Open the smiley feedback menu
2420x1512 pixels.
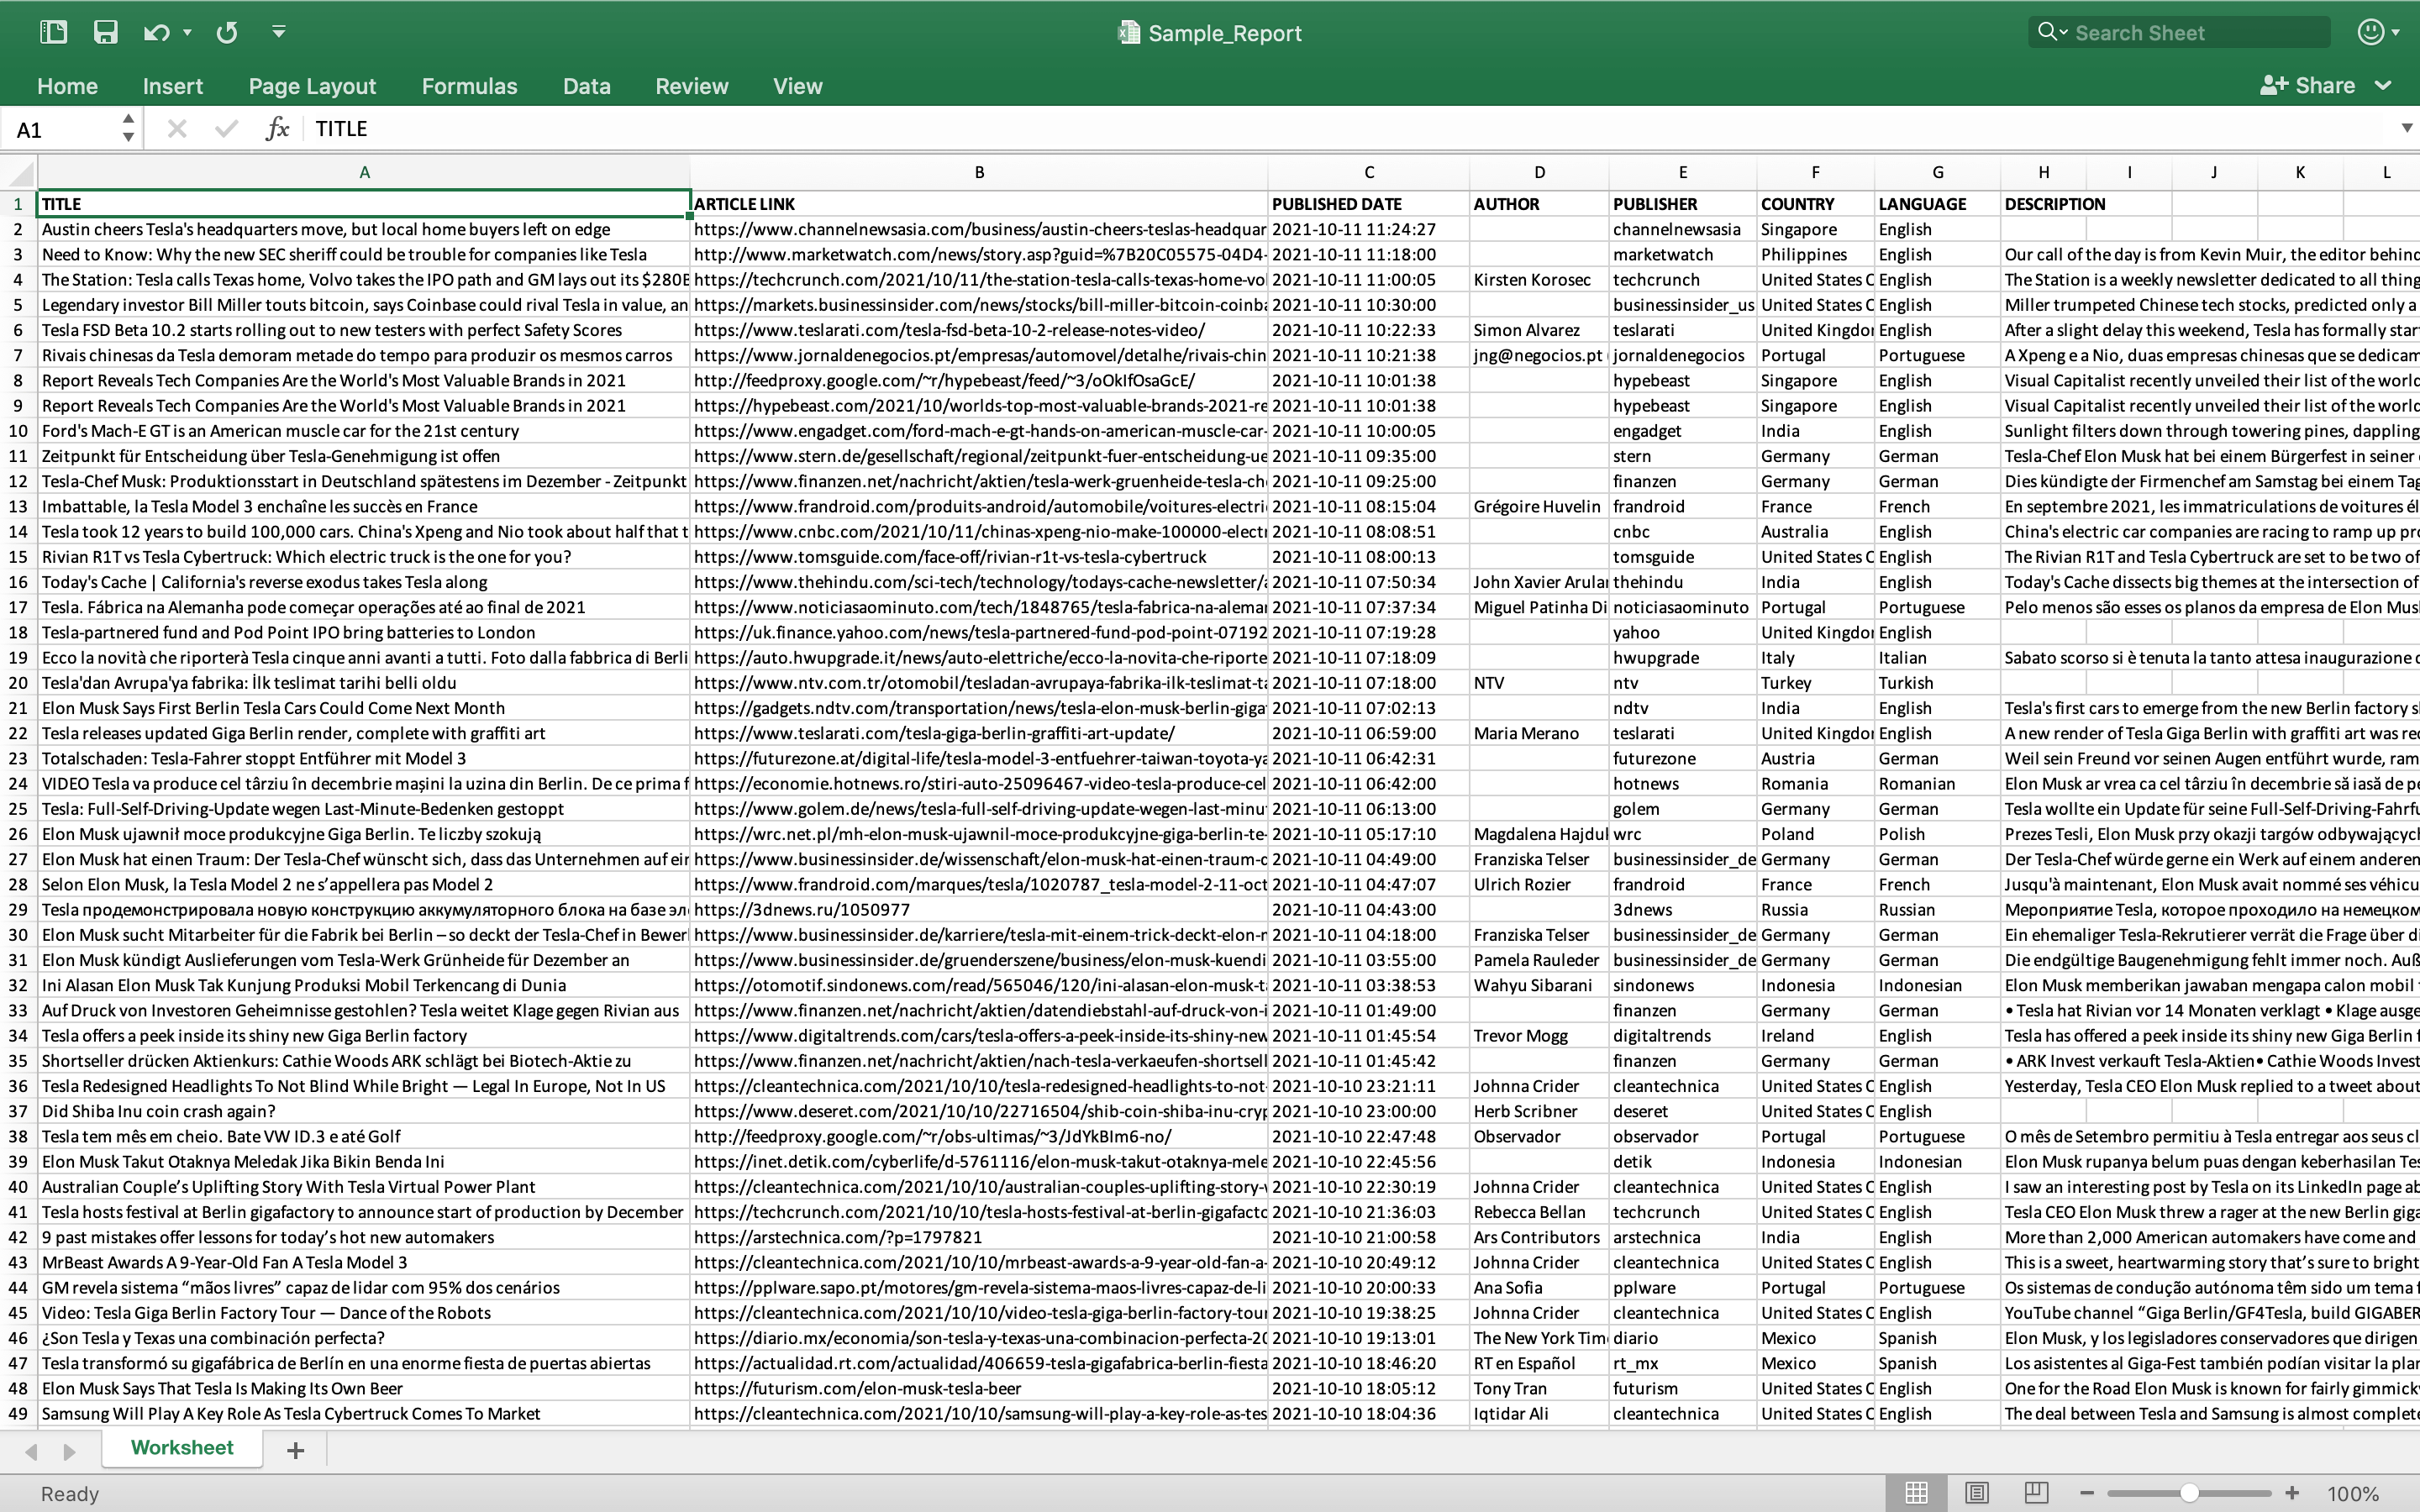click(2378, 32)
